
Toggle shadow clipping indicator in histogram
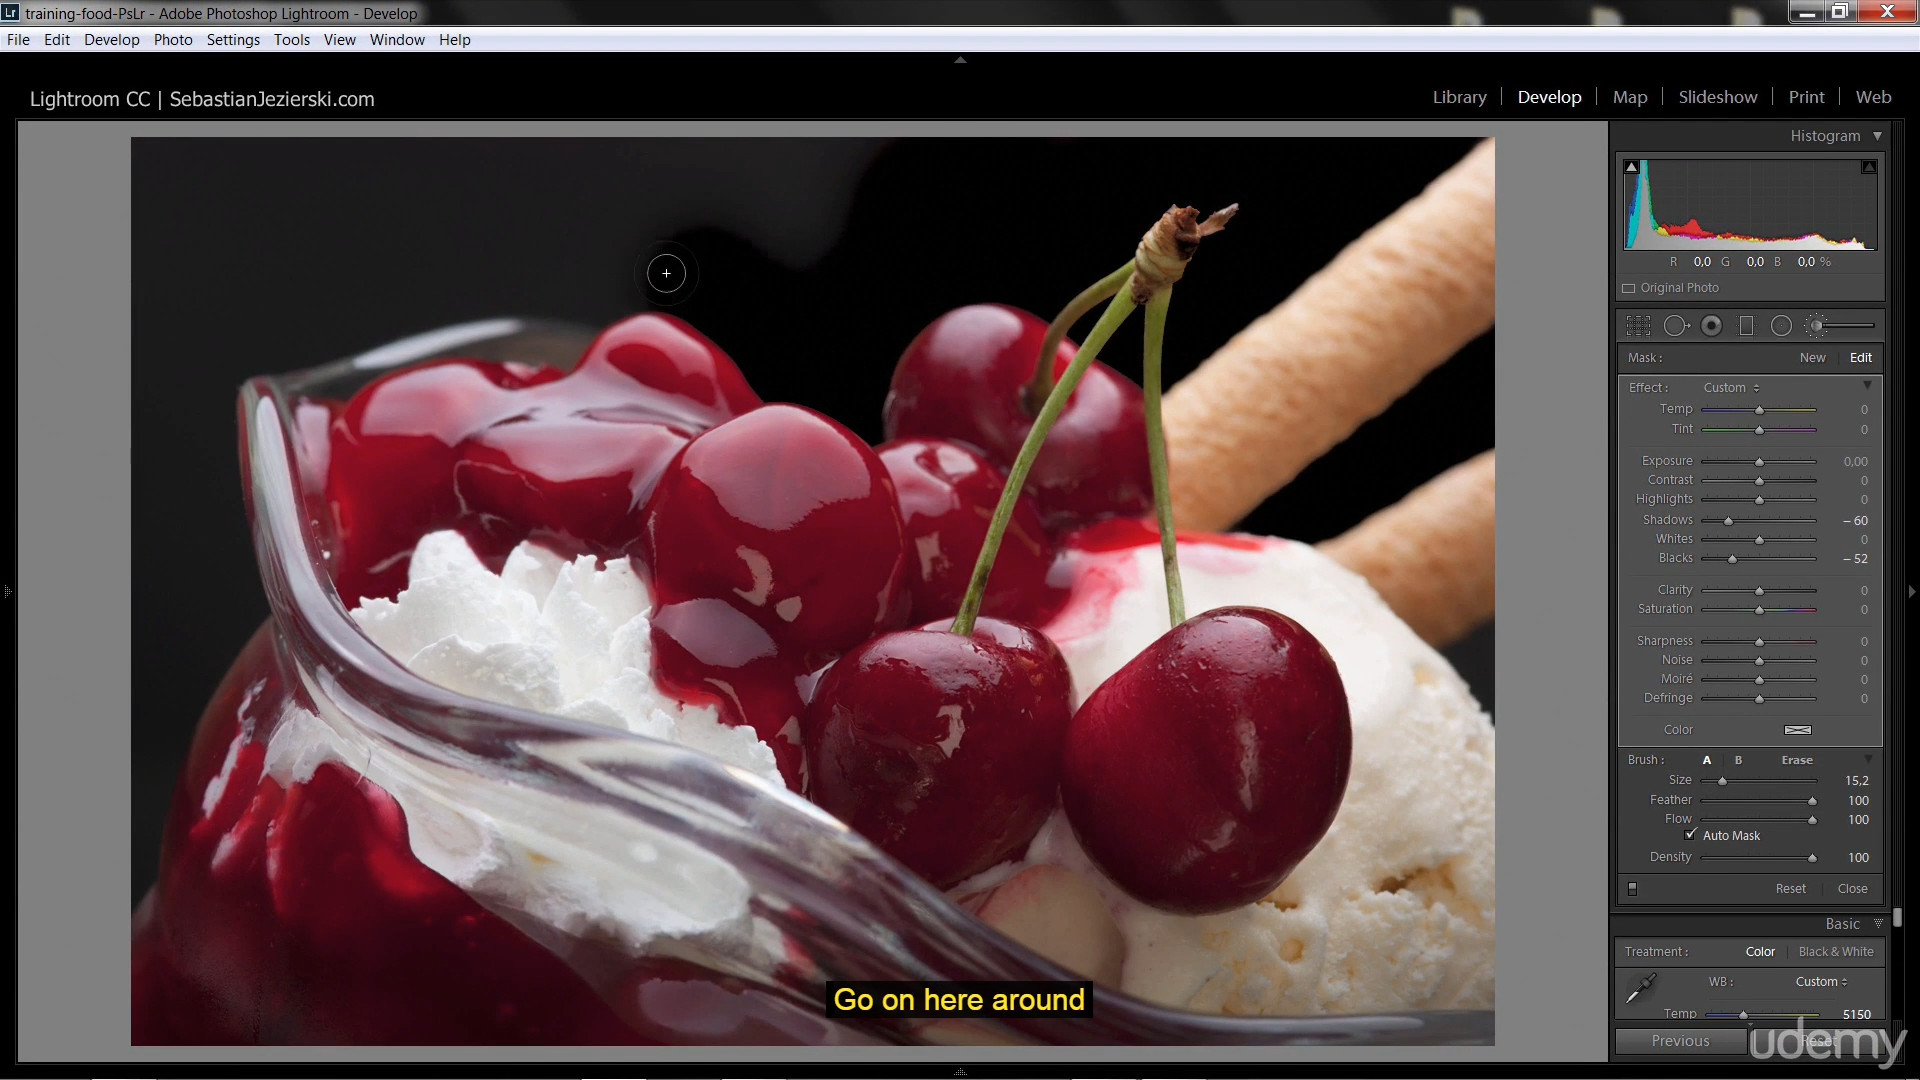click(x=1632, y=167)
